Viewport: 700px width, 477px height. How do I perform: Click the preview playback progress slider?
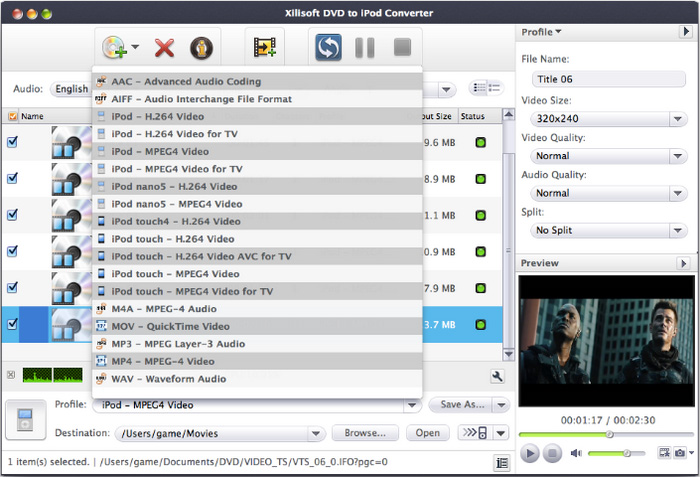point(606,434)
